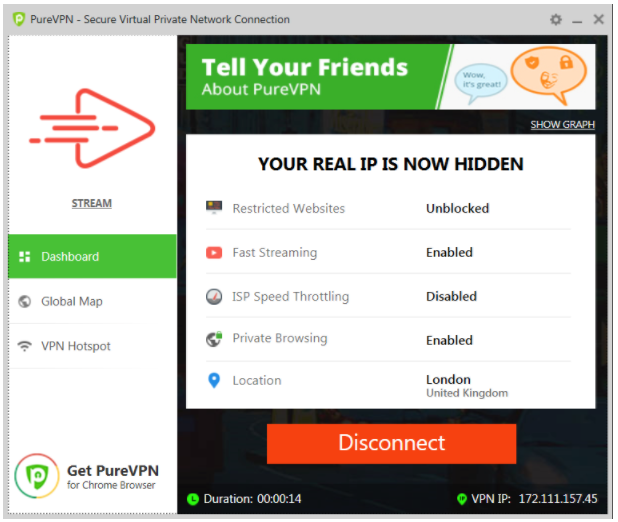Click the red Stream mode arrow logo
This screenshot has height=522, width=618.
point(92,129)
